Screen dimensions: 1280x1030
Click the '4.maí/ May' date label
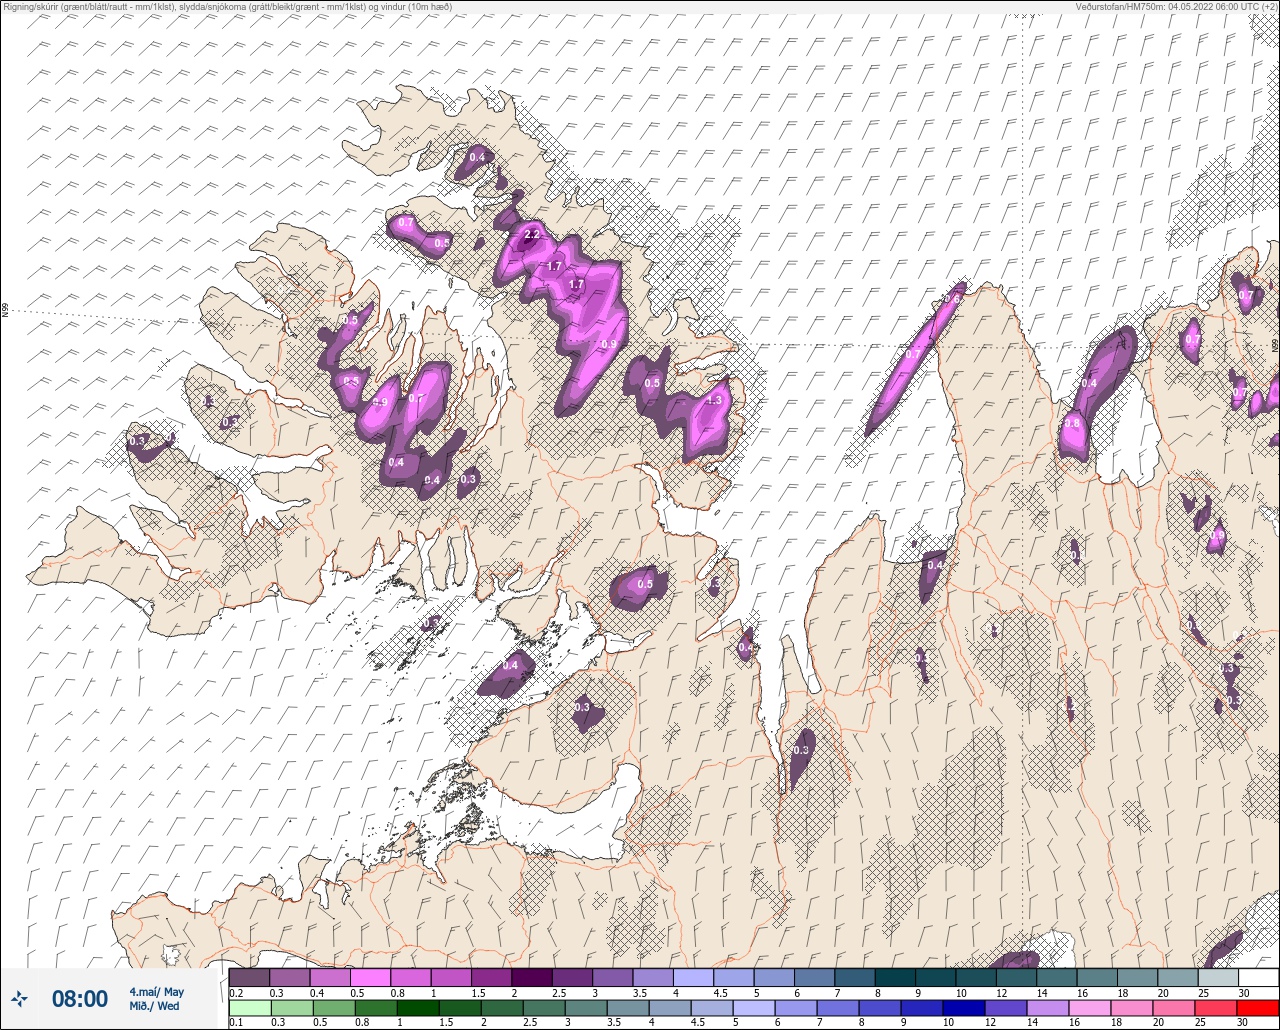point(156,992)
